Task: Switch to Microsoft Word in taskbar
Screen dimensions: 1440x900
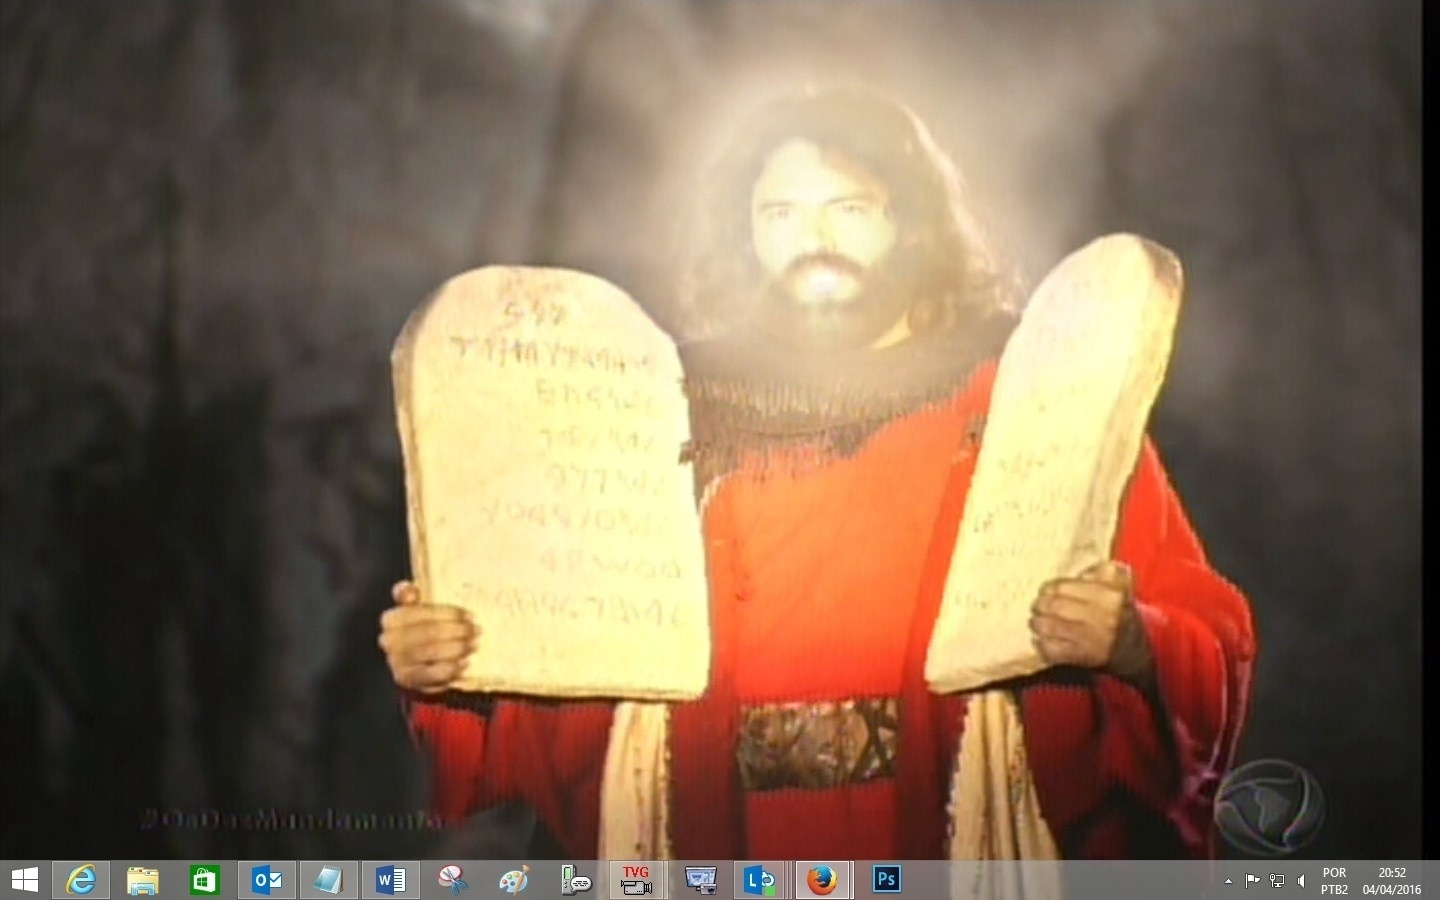Action: [x=391, y=880]
